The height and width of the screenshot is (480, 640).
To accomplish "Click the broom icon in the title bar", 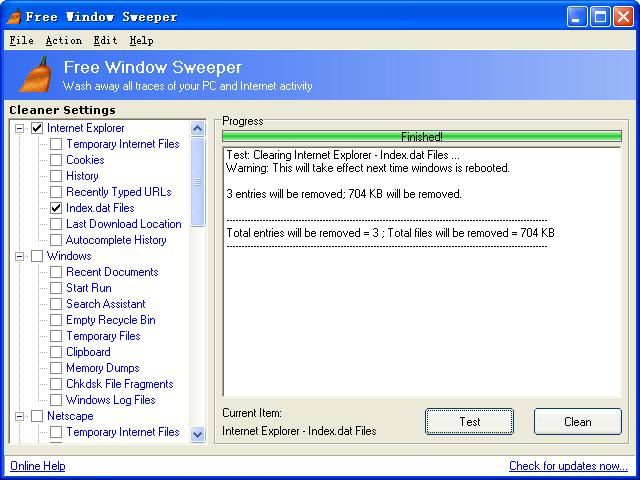I will (x=14, y=16).
